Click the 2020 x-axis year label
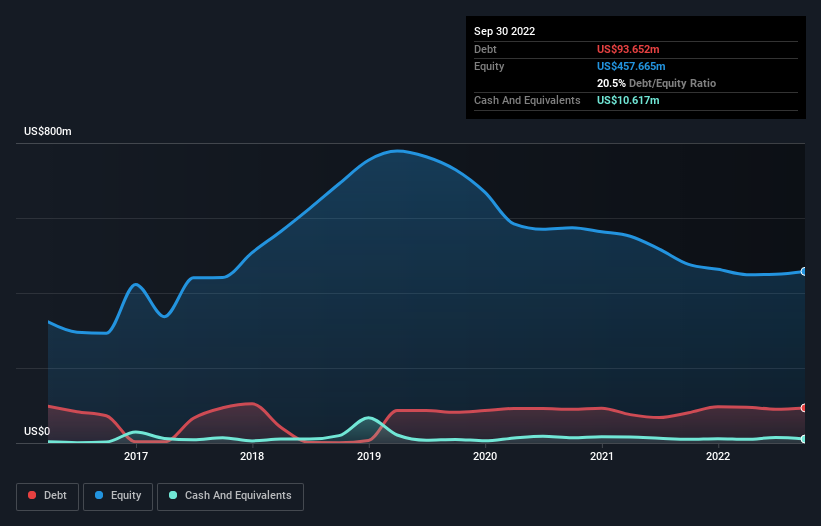The width and height of the screenshot is (821, 526). (485, 456)
